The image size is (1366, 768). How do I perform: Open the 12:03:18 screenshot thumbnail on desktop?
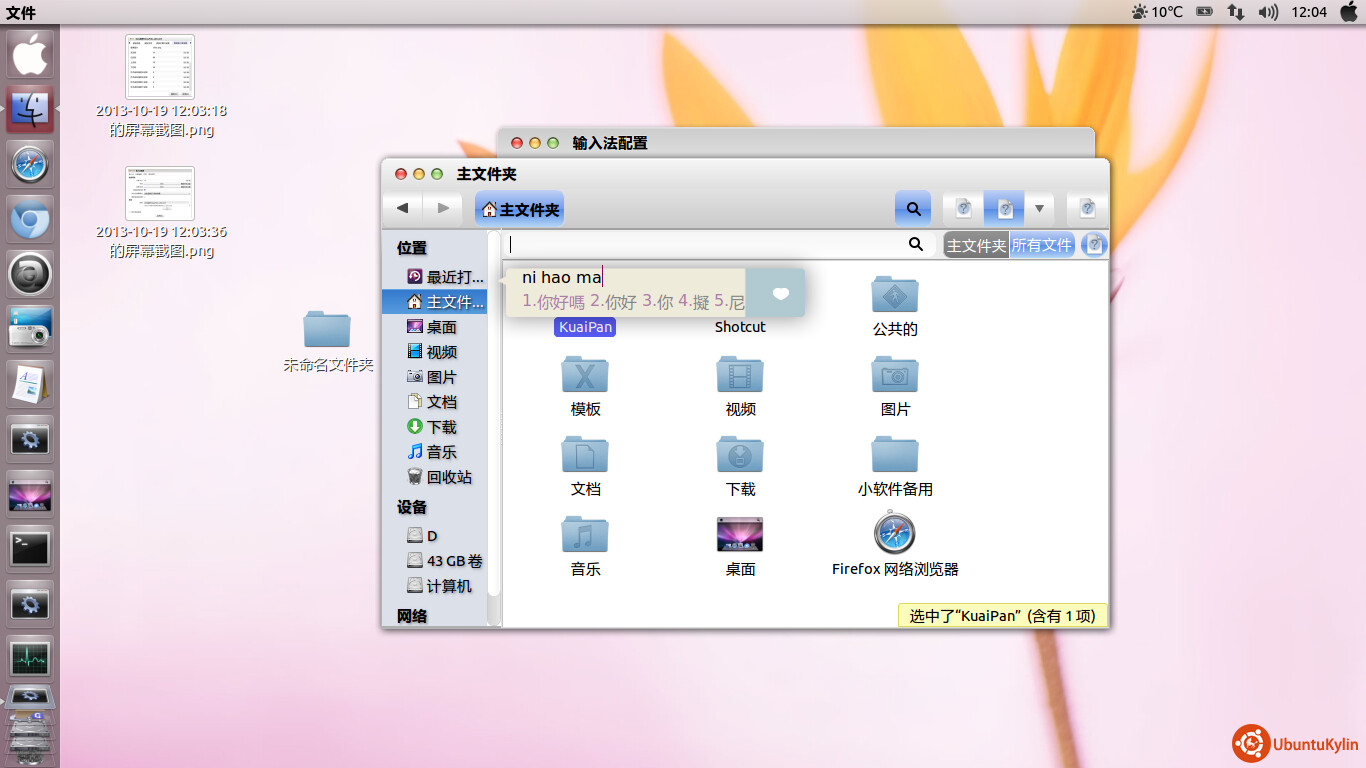160,67
